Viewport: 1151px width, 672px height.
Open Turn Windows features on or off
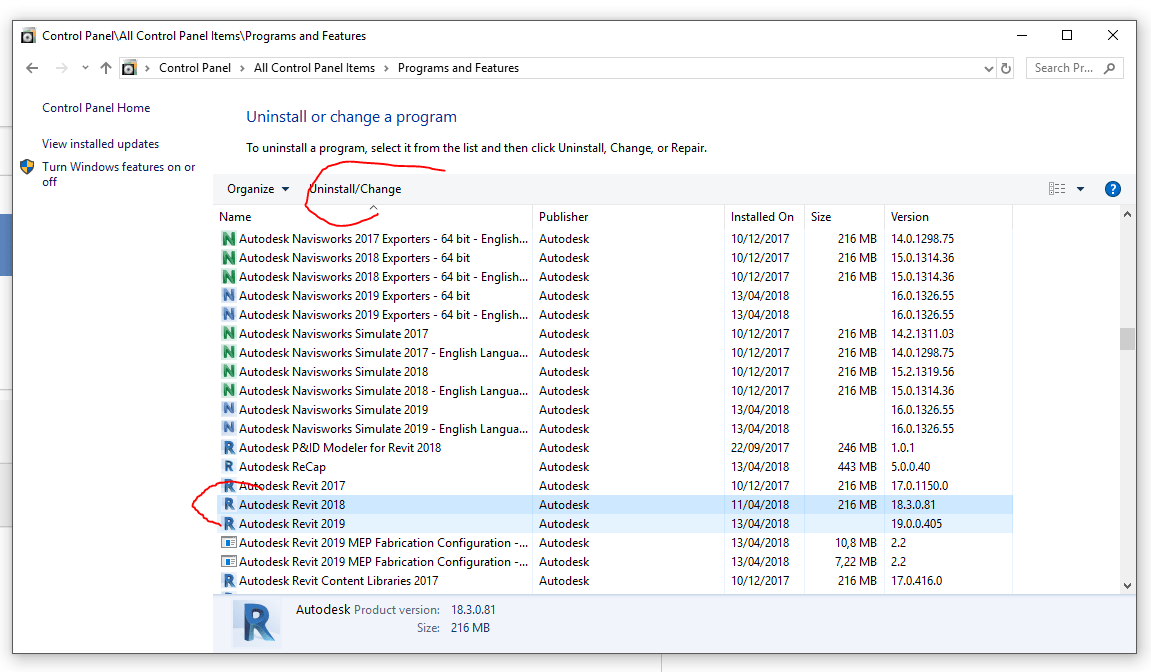[x=119, y=174]
